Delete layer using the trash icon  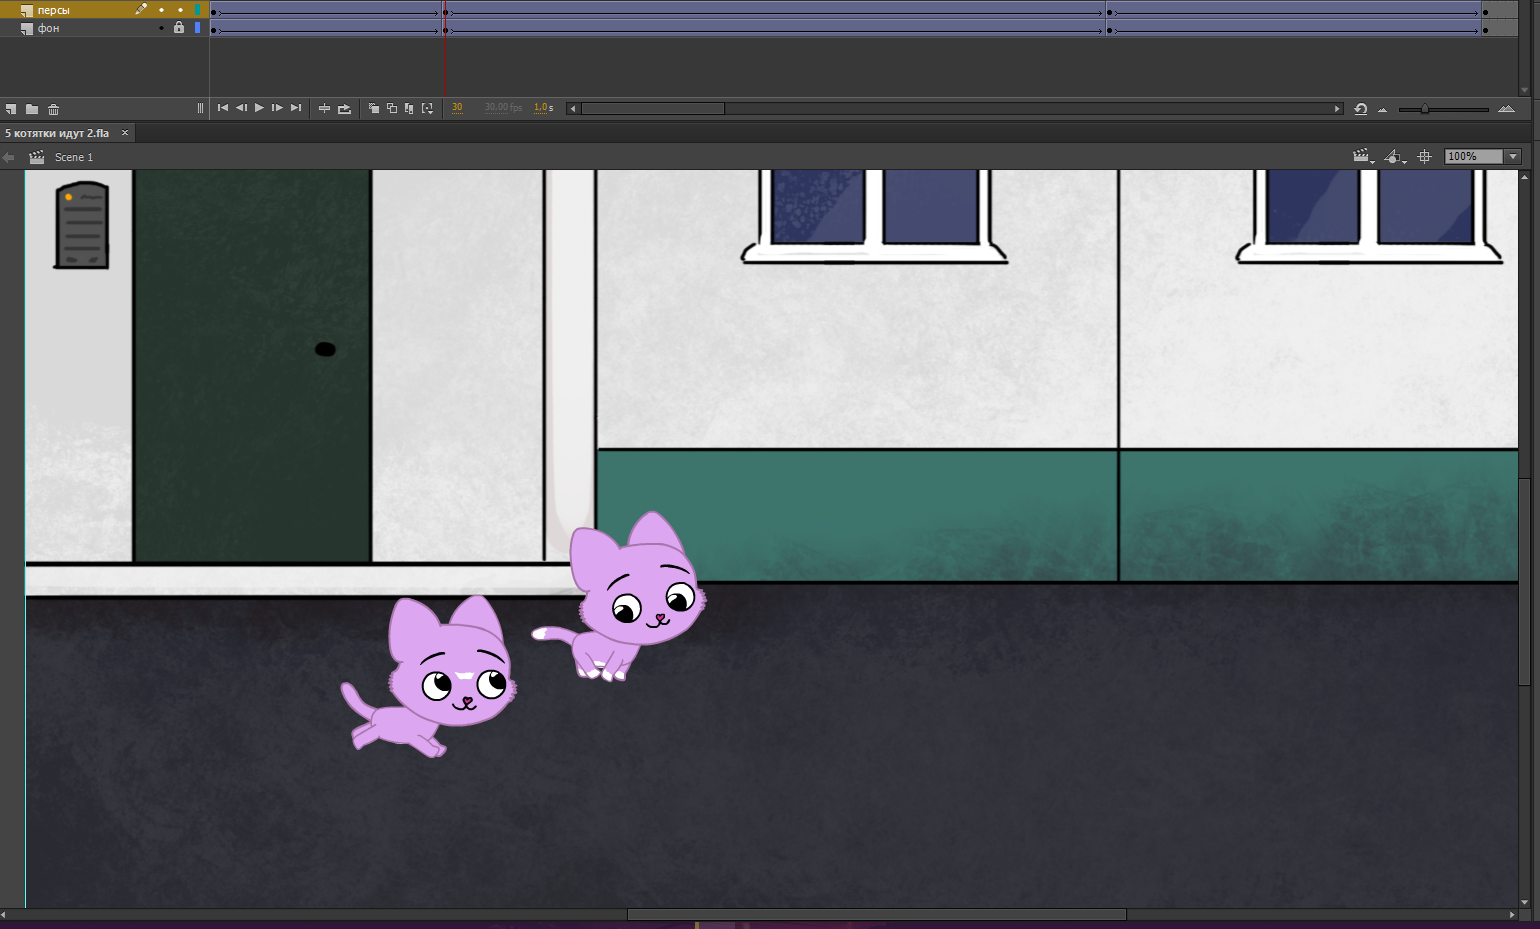54,109
